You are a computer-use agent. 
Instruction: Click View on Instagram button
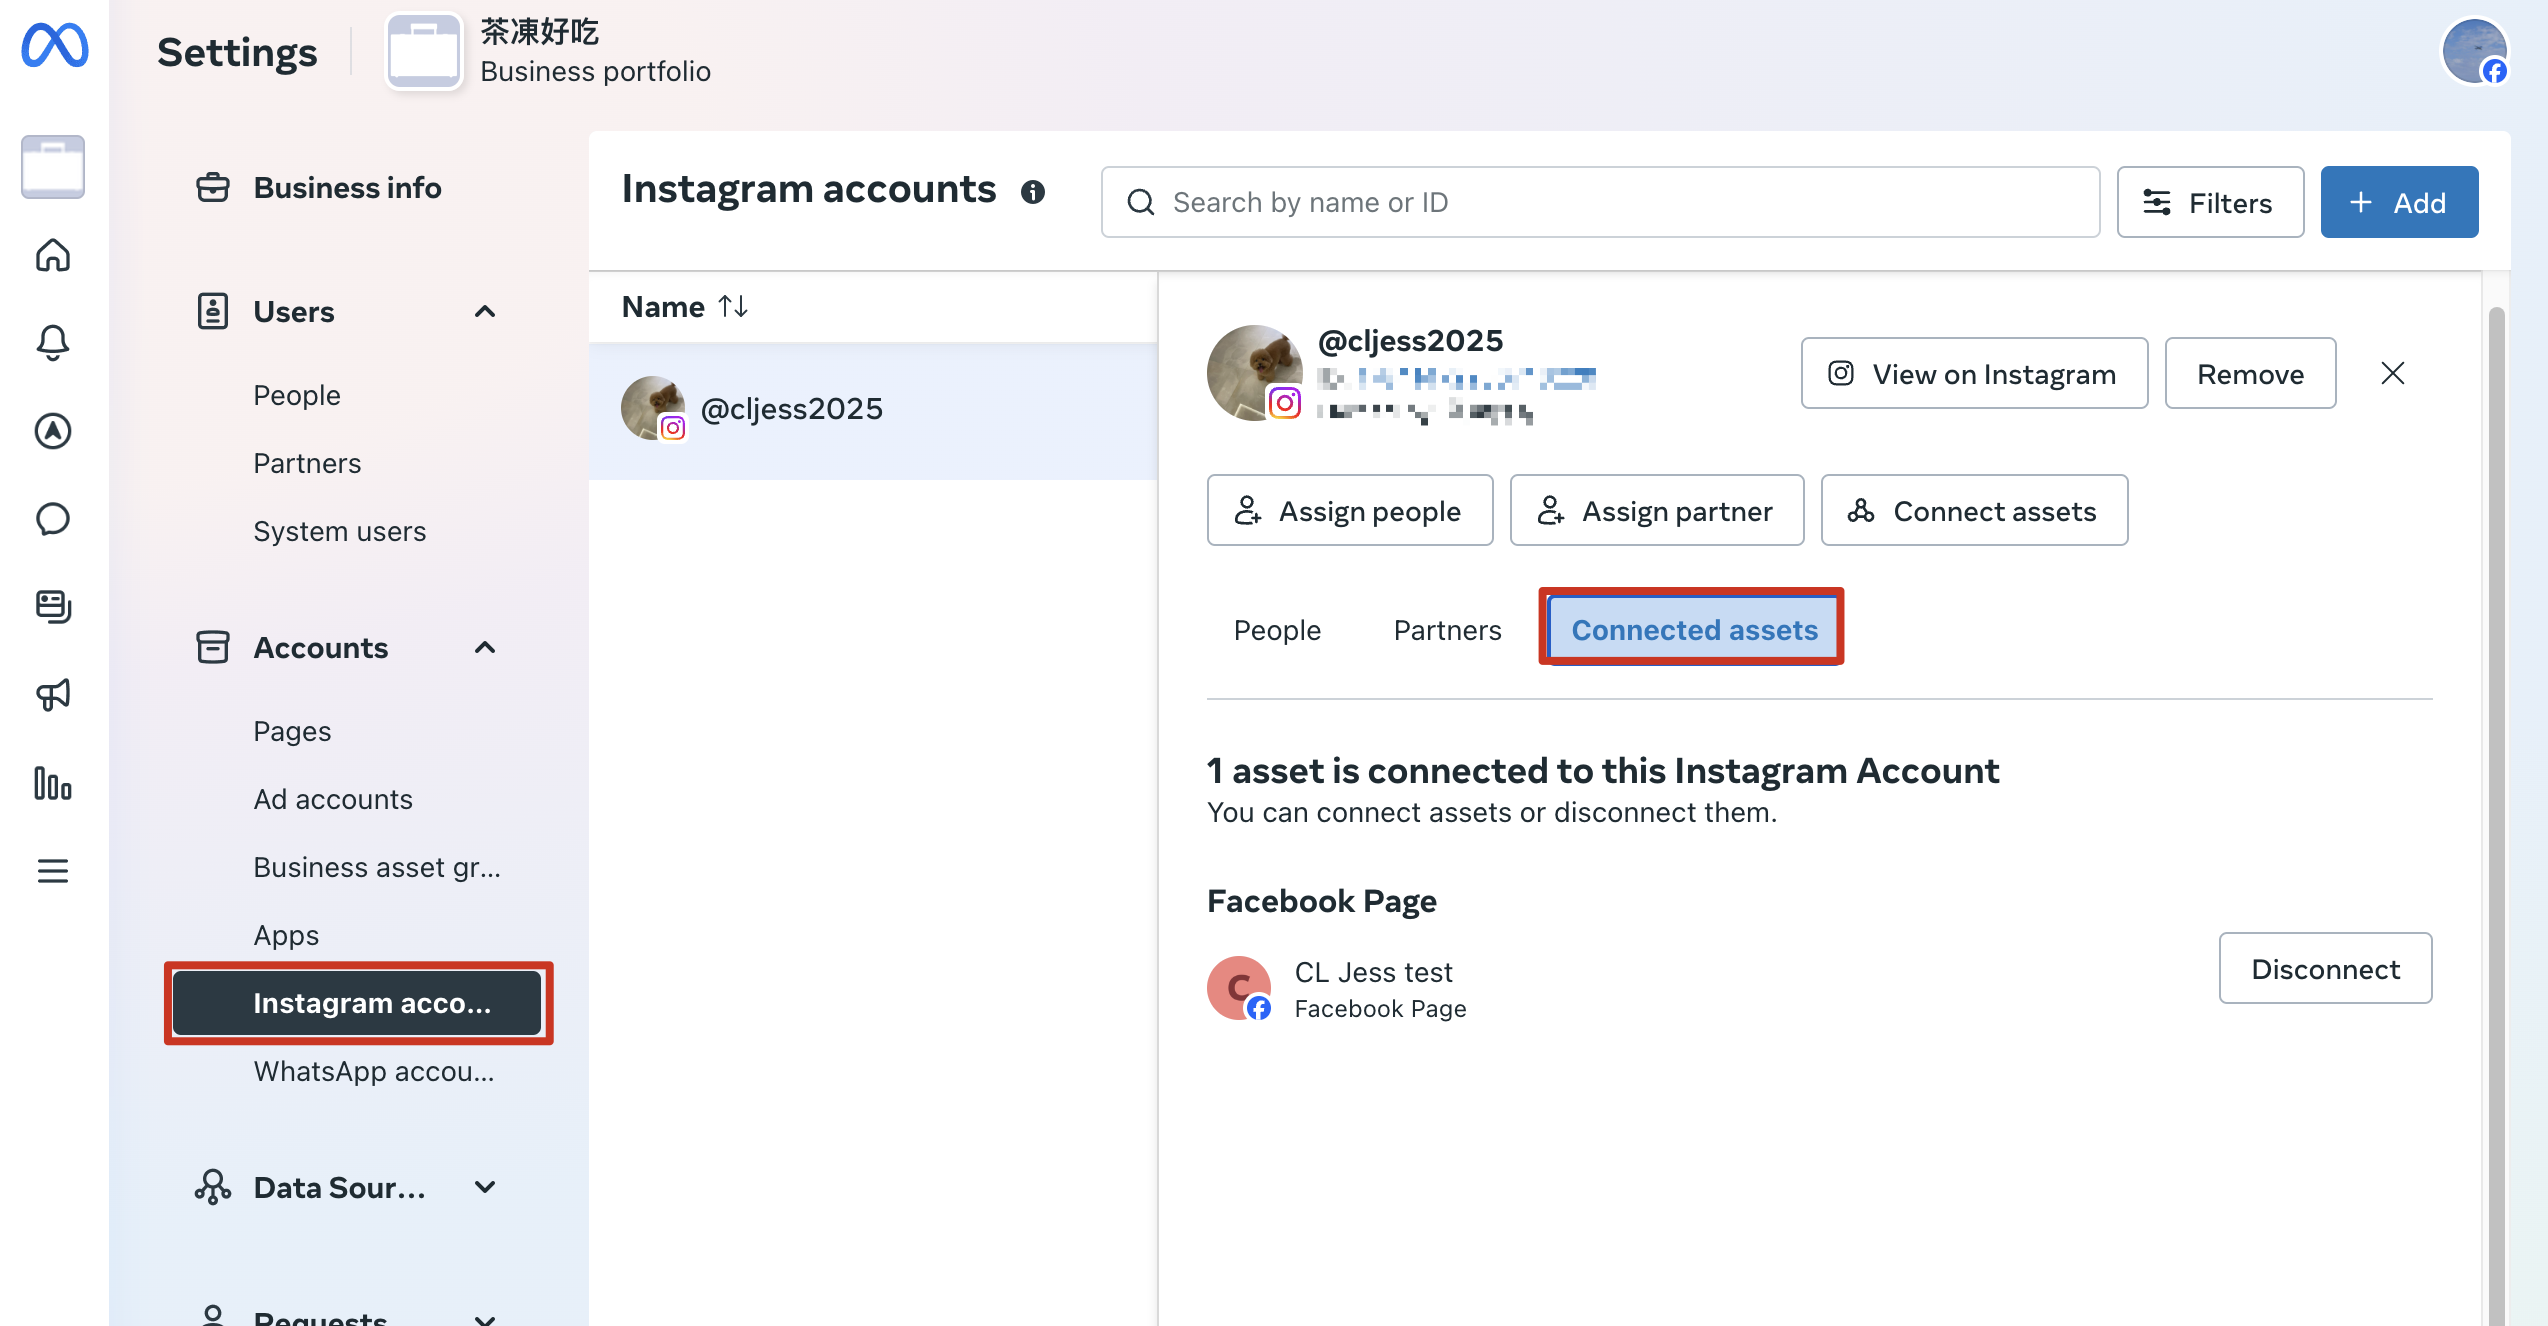pos(1974,373)
